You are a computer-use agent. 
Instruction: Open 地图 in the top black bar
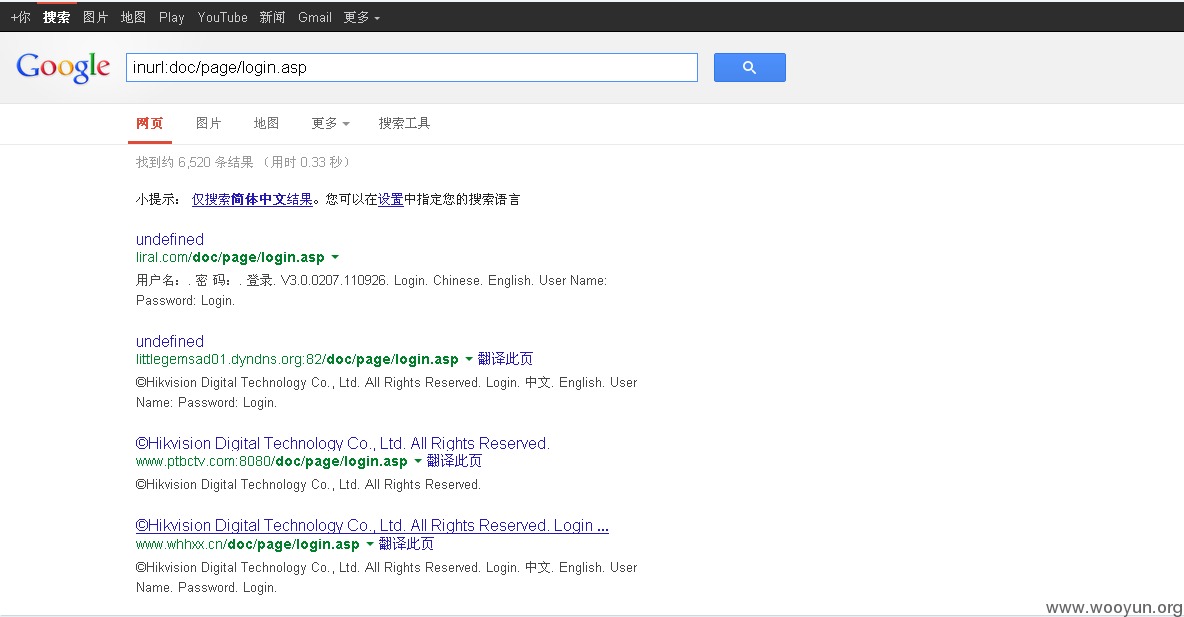[133, 17]
